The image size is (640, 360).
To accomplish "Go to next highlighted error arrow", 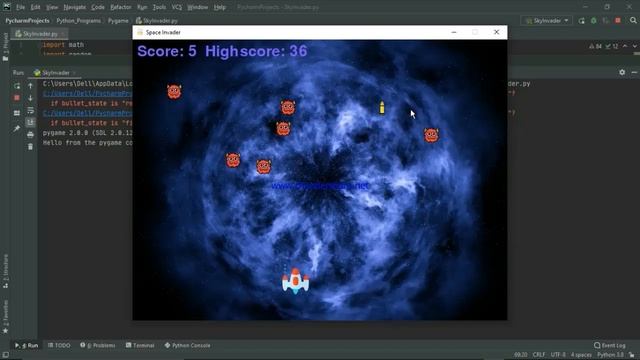I will (x=634, y=47).
